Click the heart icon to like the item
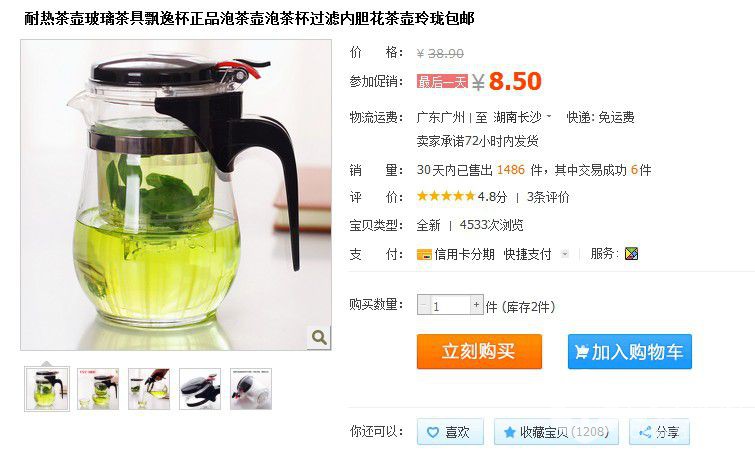 tap(433, 432)
